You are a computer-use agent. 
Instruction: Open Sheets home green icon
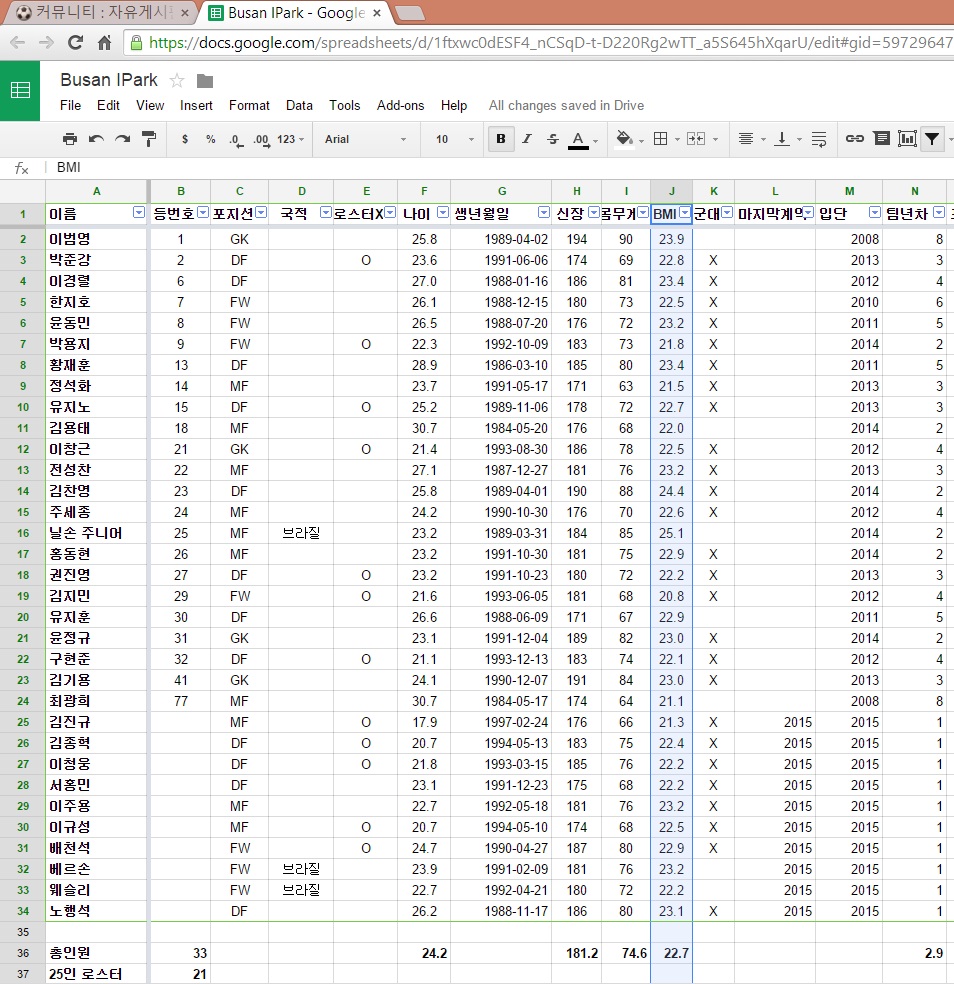coord(20,90)
